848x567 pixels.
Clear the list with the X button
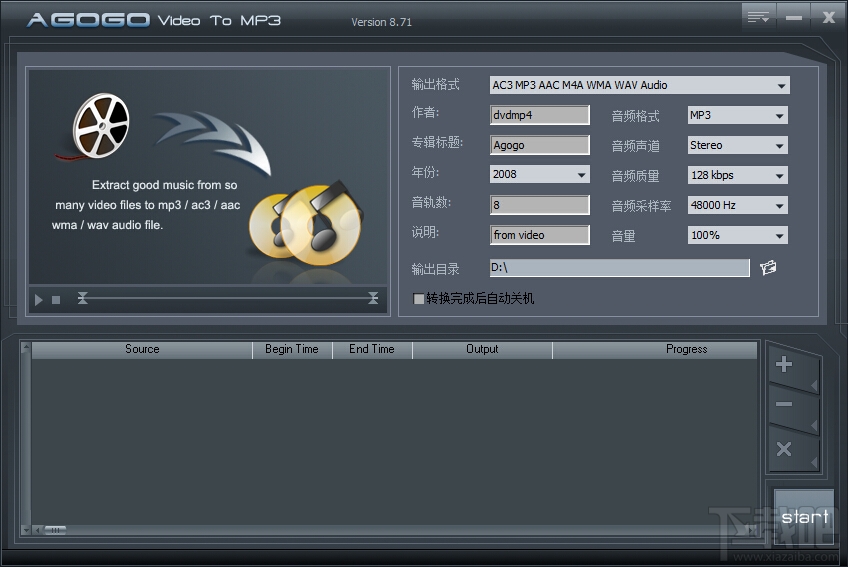click(784, 449)
